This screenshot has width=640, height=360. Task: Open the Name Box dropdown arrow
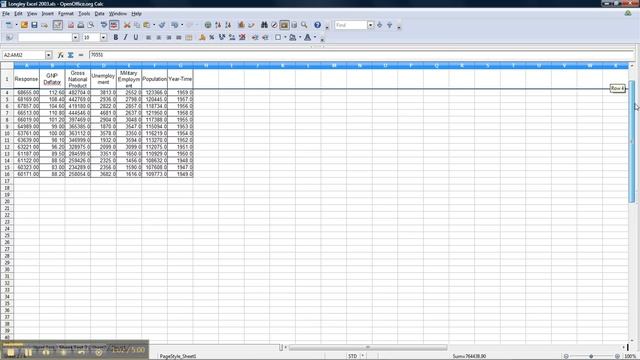(49, 55)
